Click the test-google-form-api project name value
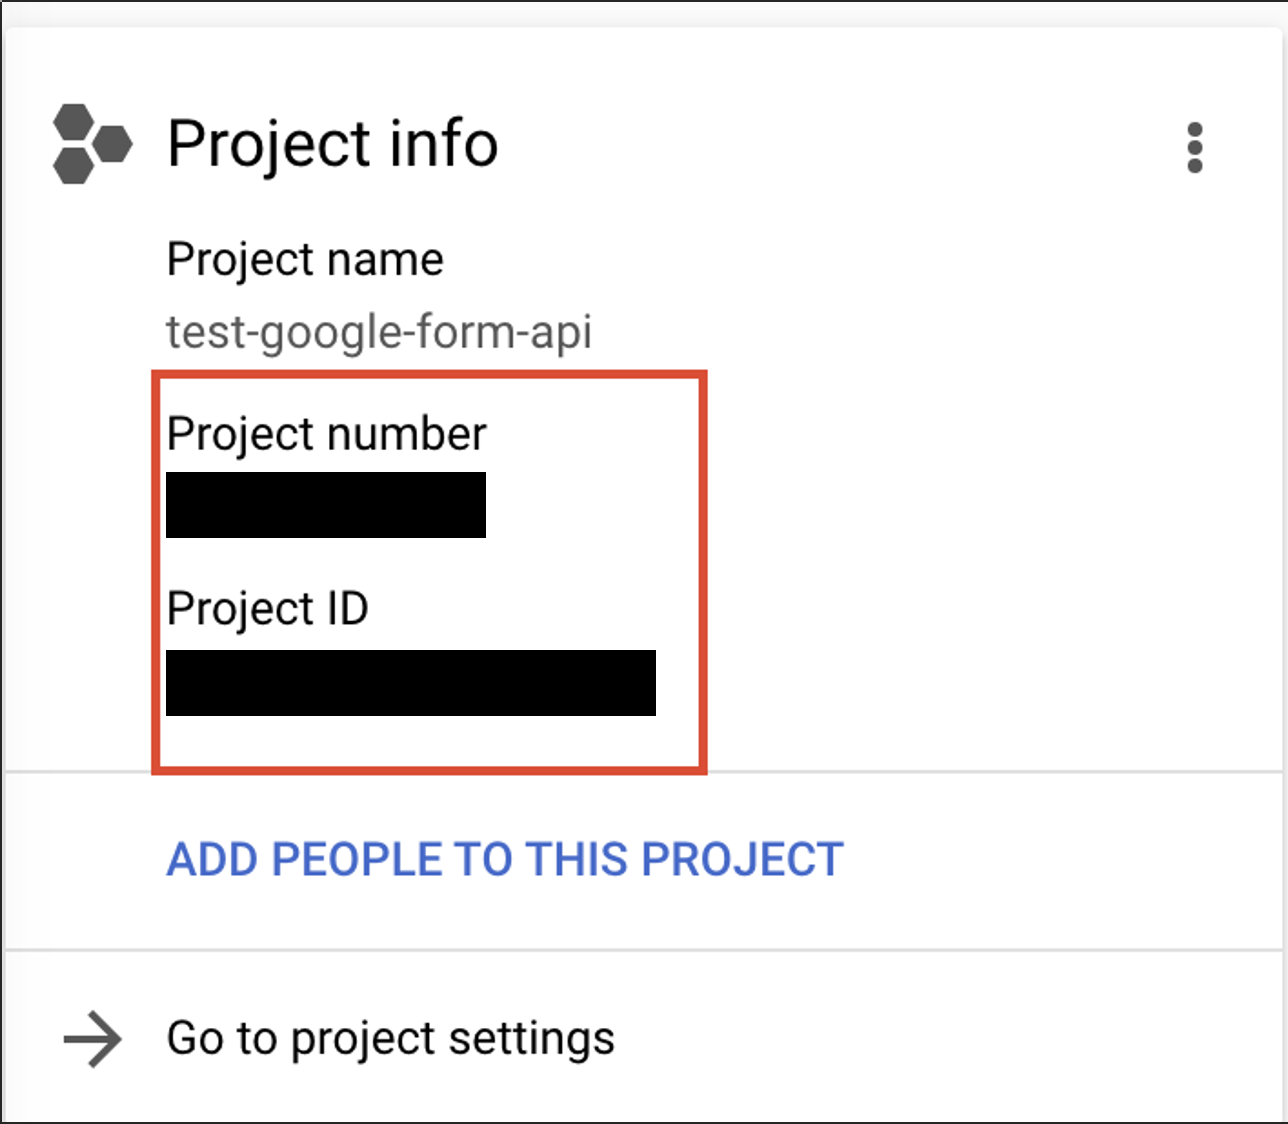This screenshot has height=1124, width=1288. coord(379,332)
